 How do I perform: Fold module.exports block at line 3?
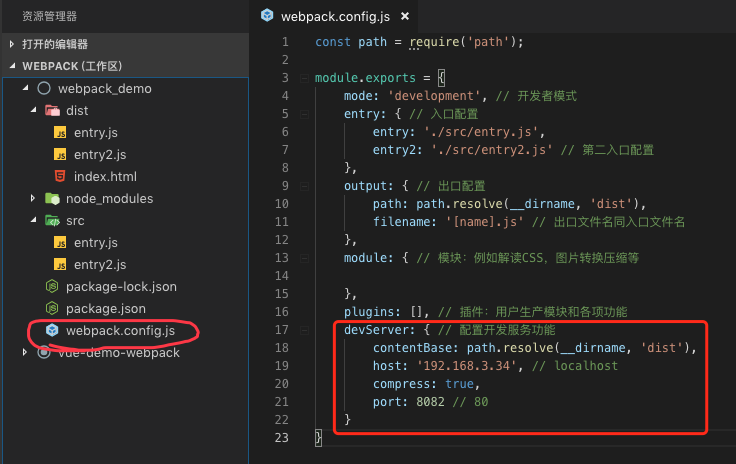304,78
